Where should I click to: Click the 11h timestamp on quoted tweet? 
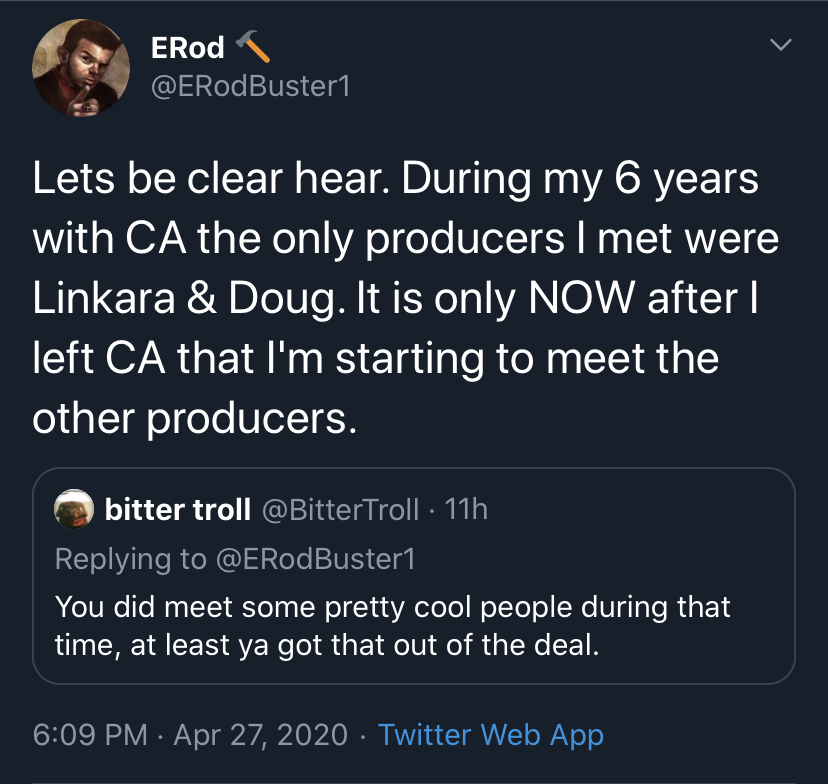466,509
